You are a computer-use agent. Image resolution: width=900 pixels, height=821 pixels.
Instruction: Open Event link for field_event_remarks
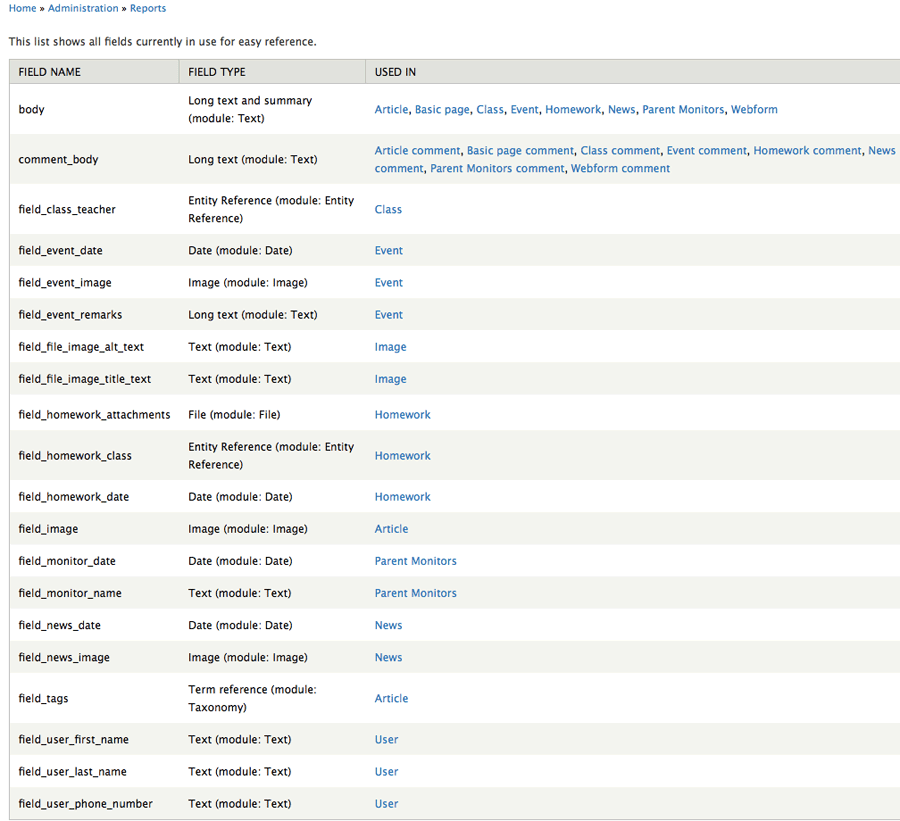point(389,315)
